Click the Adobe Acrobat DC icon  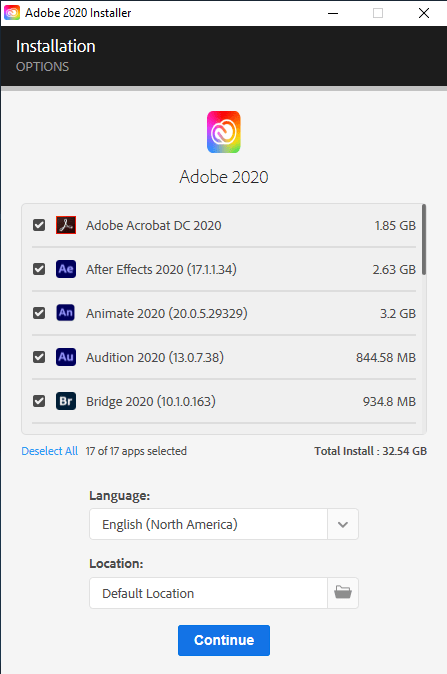point(66,225)
